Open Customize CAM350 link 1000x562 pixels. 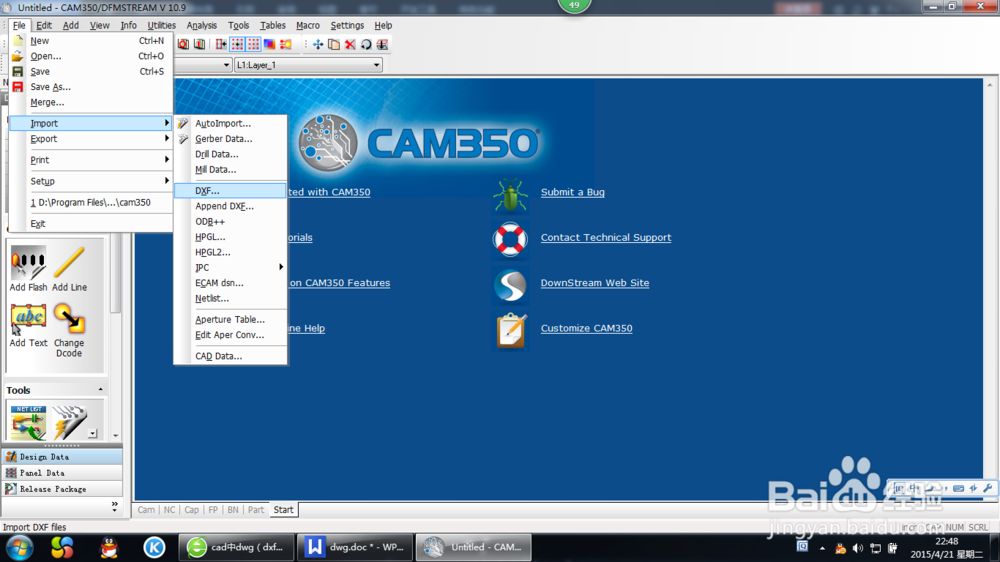coord(587,329)
